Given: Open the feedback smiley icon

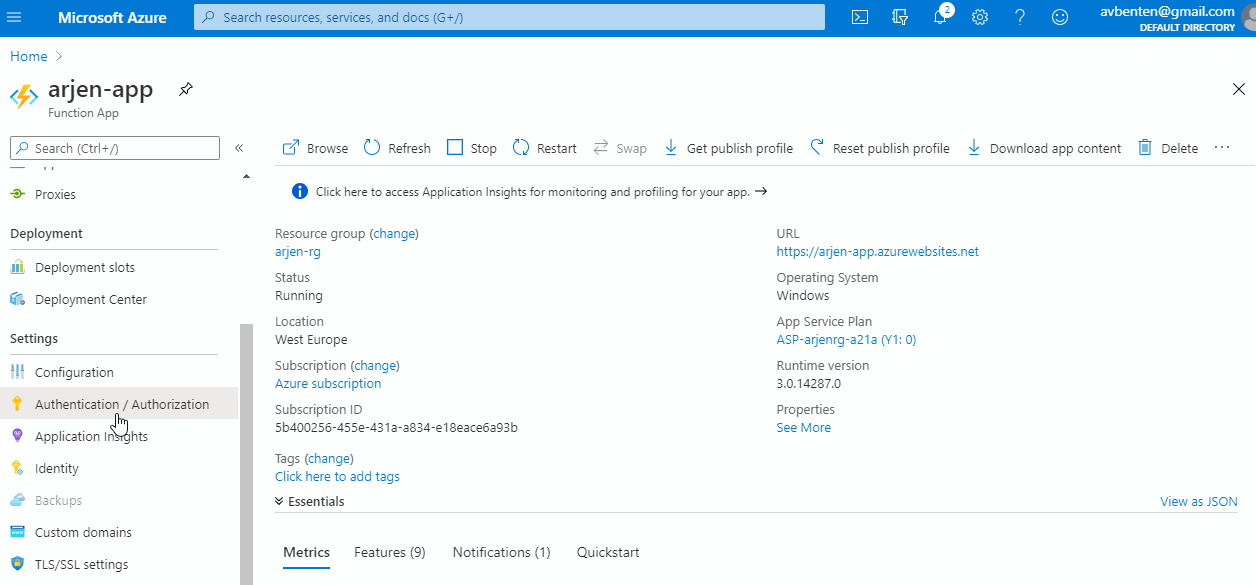Looking at the screenshot, I should (x=1060, y=17).
